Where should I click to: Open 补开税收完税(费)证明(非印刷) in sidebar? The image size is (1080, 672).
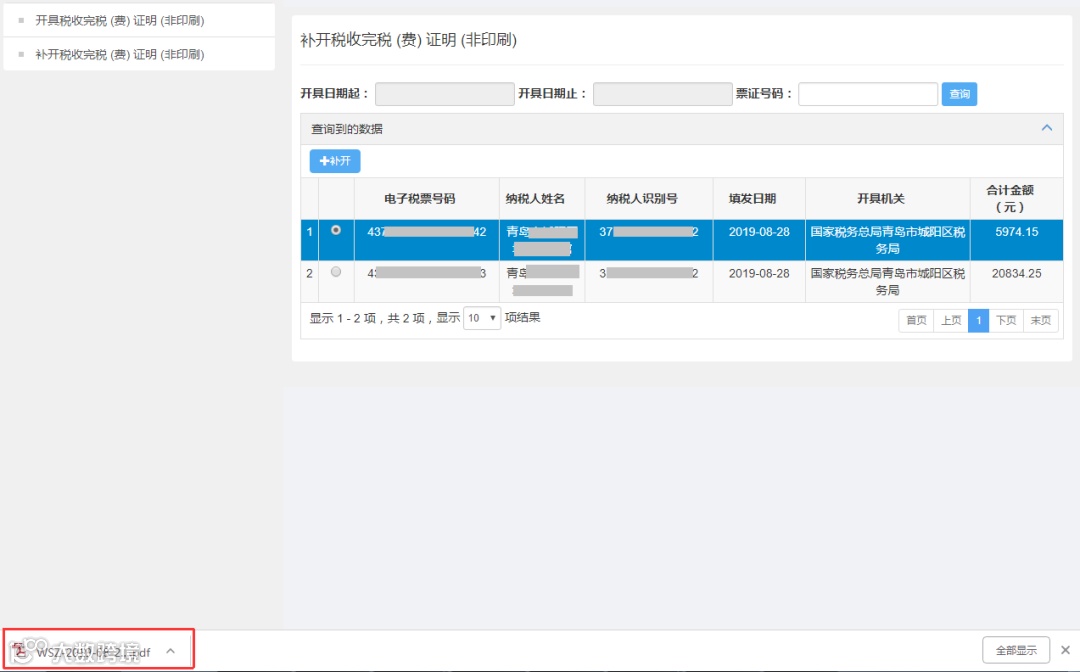coord(120,54)
